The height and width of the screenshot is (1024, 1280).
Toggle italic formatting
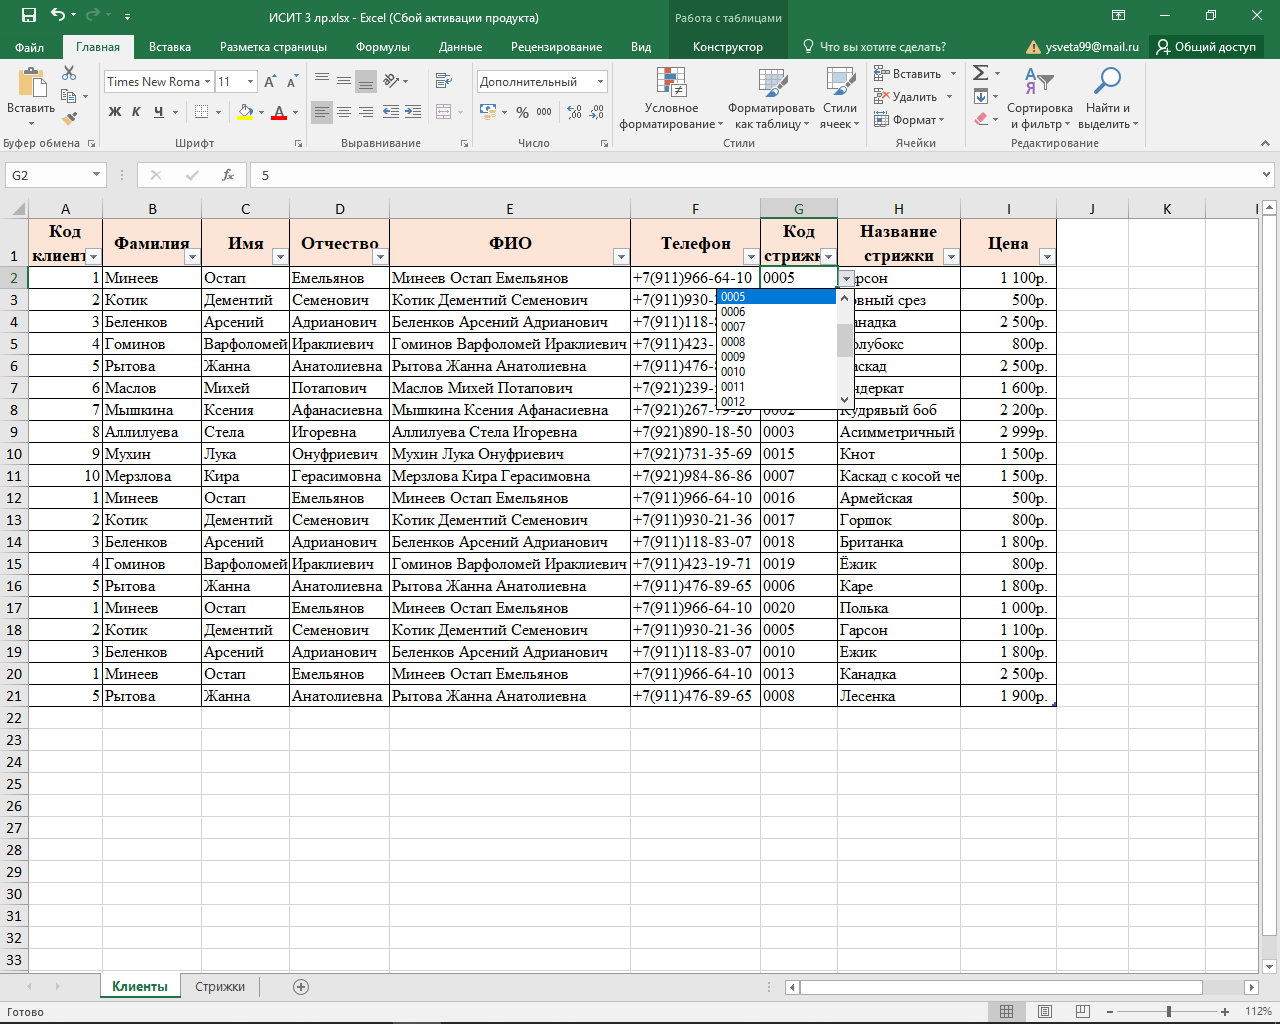point(137,112)
